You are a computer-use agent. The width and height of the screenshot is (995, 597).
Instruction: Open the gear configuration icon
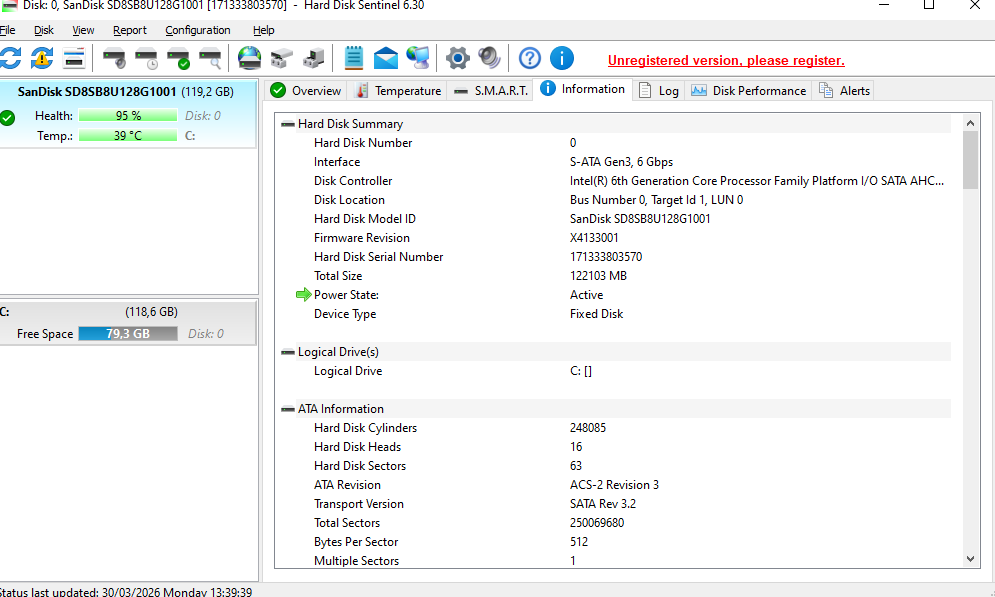pos(457,58)
